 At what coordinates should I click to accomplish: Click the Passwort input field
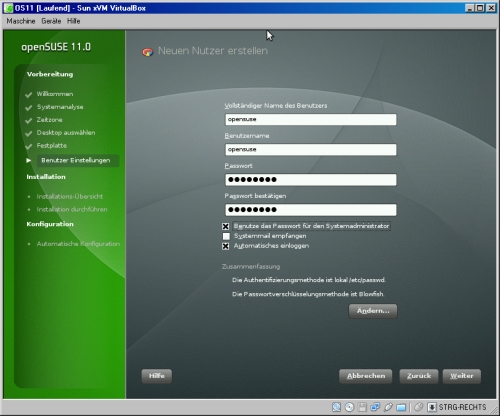(x=311, y=180)
